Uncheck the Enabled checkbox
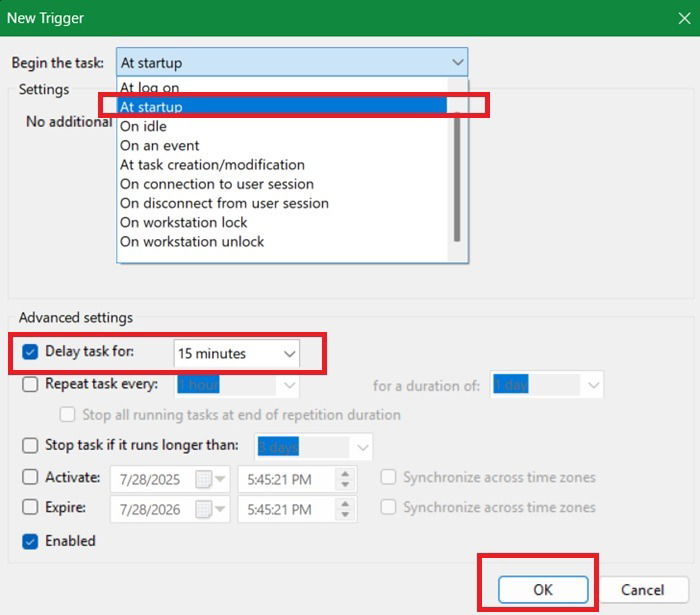 pyautogui.click(x=30, y=541)
